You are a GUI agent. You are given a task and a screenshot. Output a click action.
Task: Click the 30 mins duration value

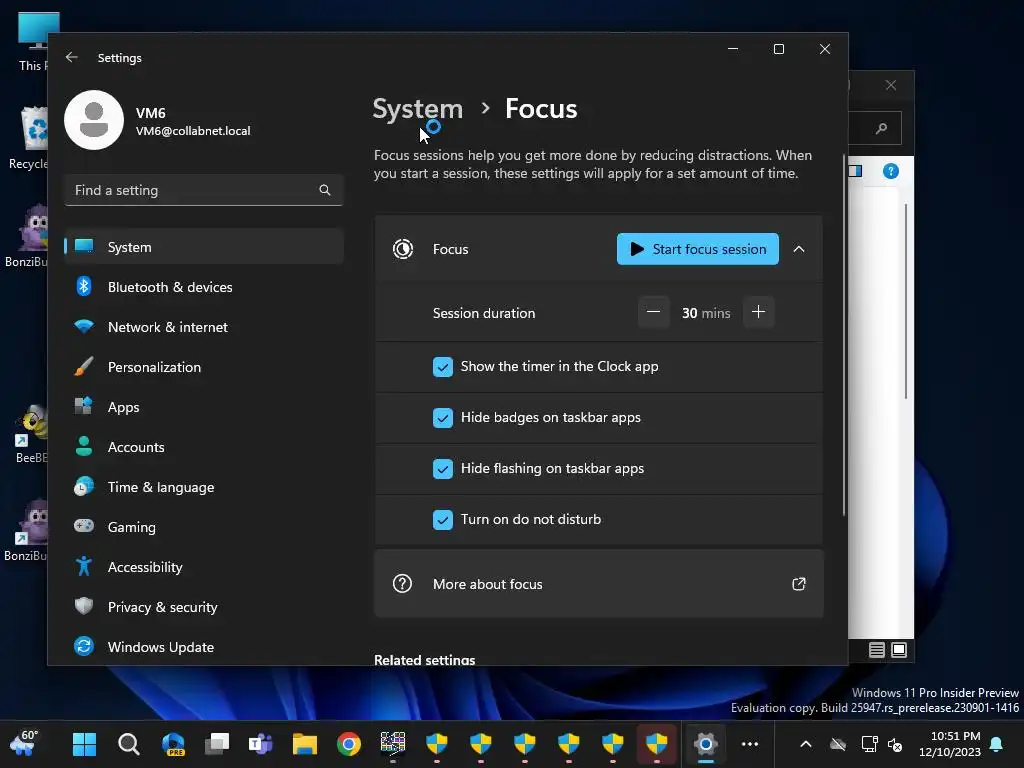pos(706,313)
